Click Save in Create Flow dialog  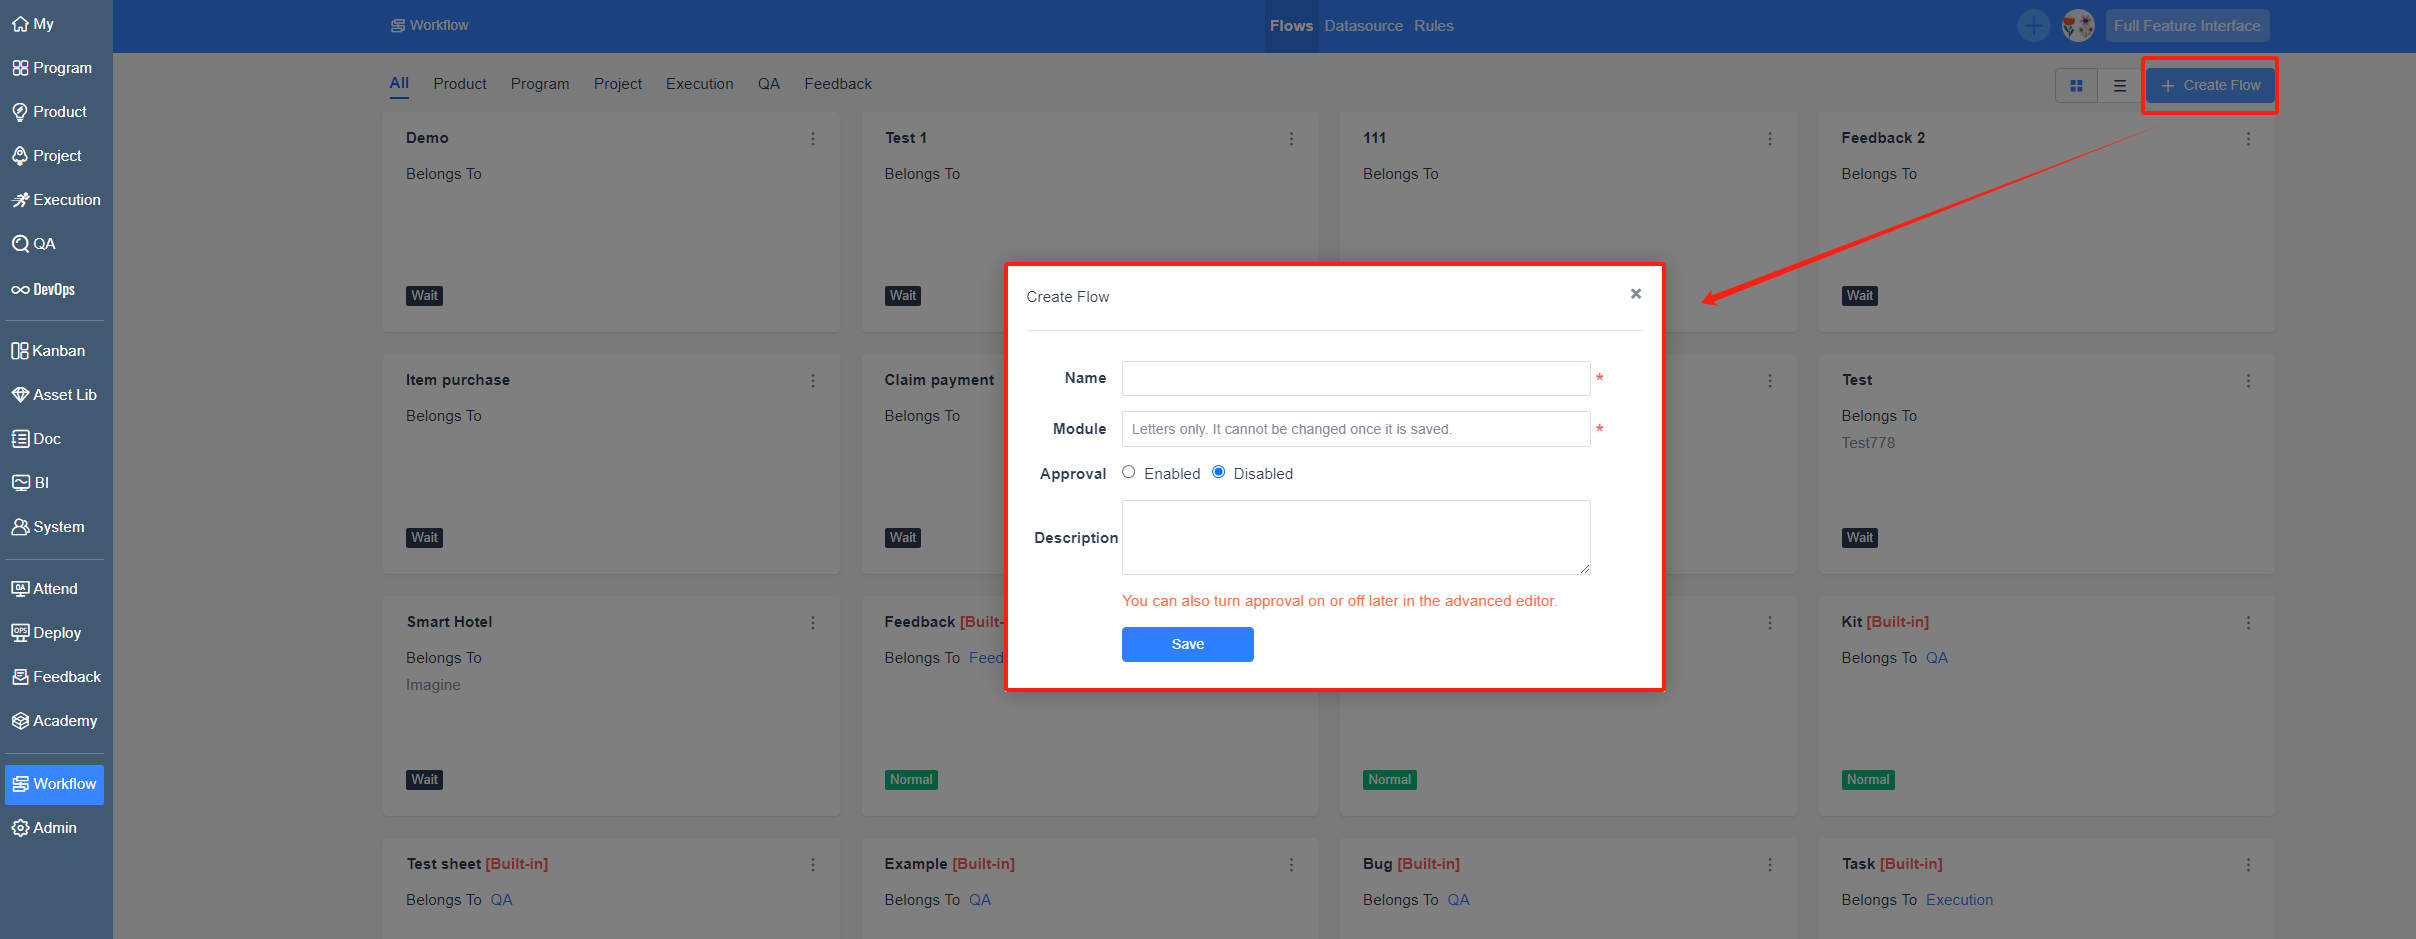1187,644
